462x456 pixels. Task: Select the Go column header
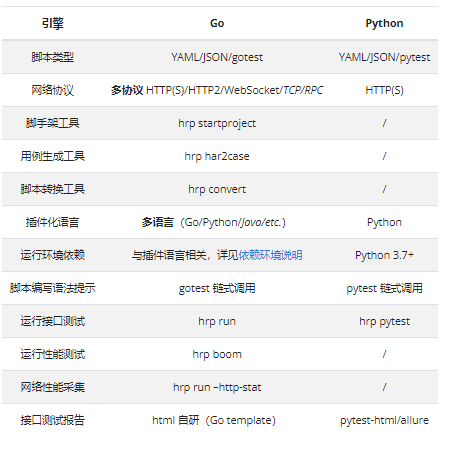coord(217,23)
